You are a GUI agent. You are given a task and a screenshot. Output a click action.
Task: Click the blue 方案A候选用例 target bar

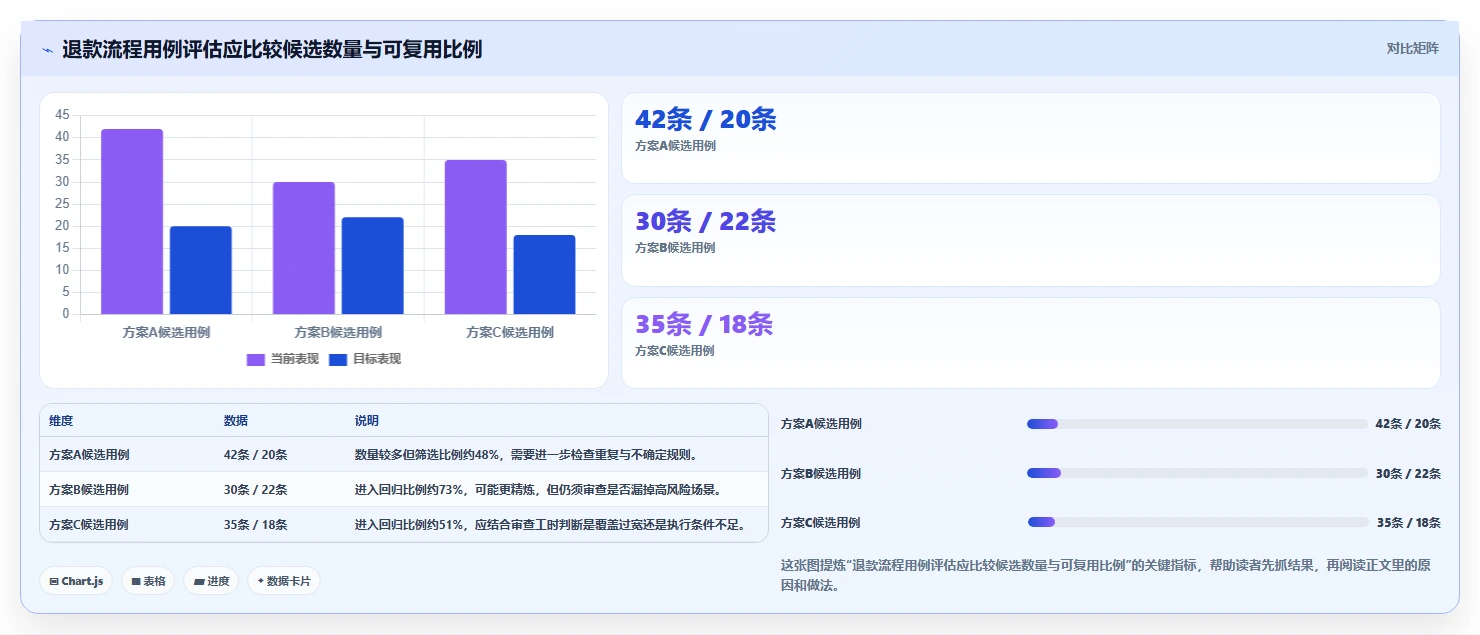coord(201,270)
